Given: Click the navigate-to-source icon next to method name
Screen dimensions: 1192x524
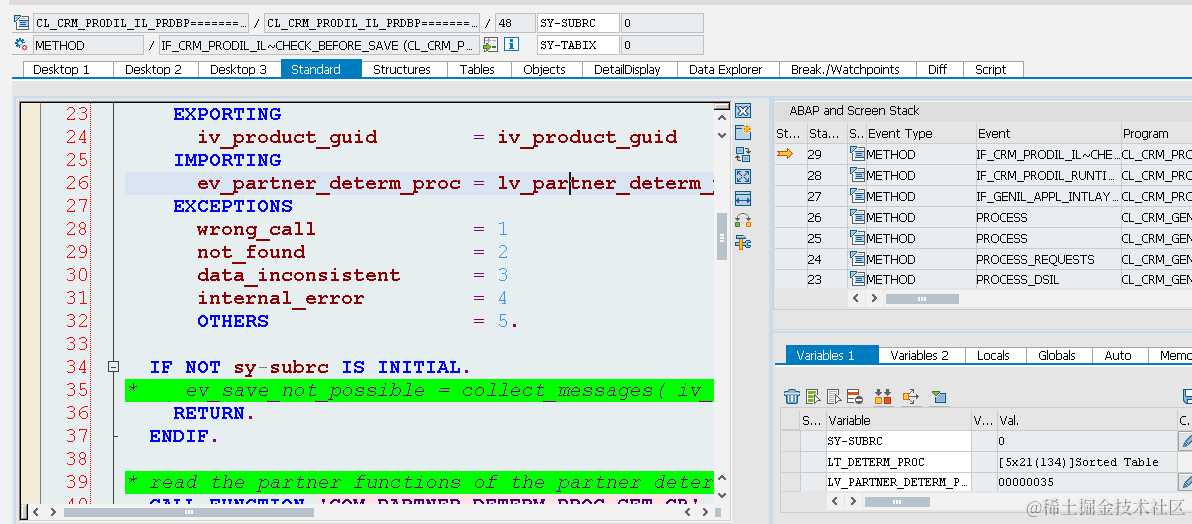Looking at the screenshot, I should pos(490,45).
